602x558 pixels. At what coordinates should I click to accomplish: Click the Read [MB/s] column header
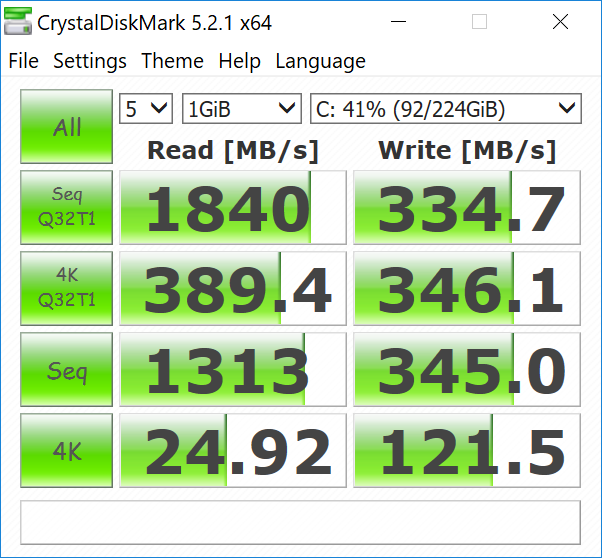(233, 150)
